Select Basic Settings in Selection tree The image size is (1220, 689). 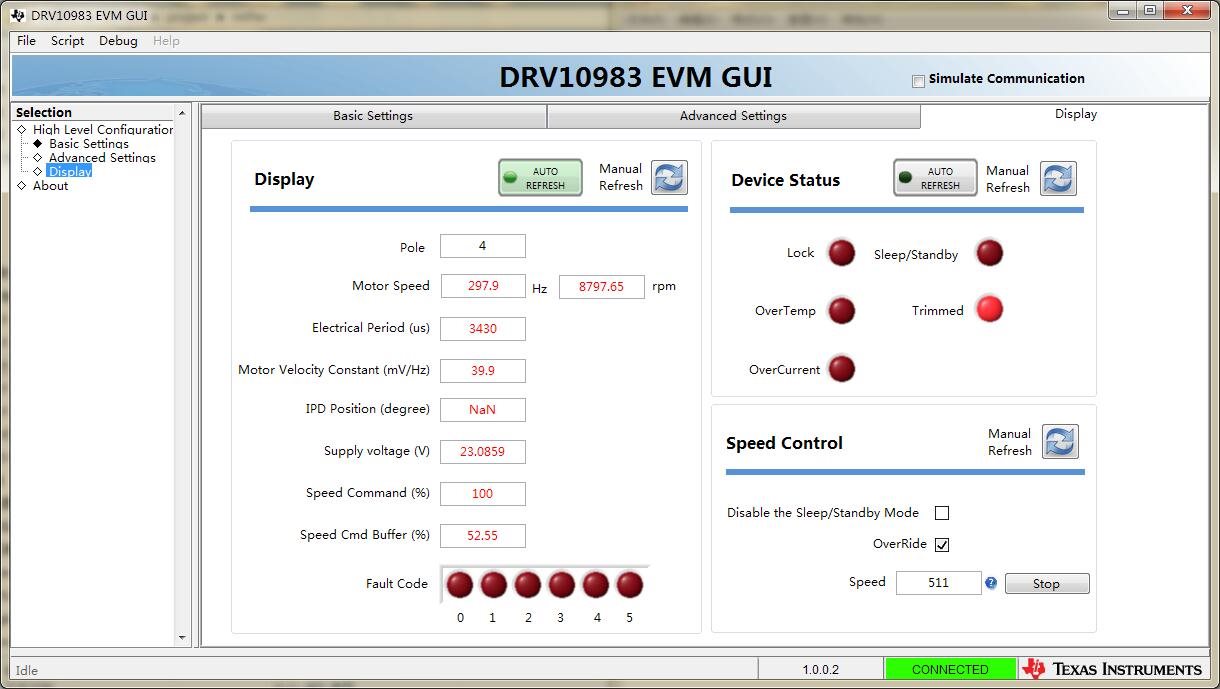point(88,144)
